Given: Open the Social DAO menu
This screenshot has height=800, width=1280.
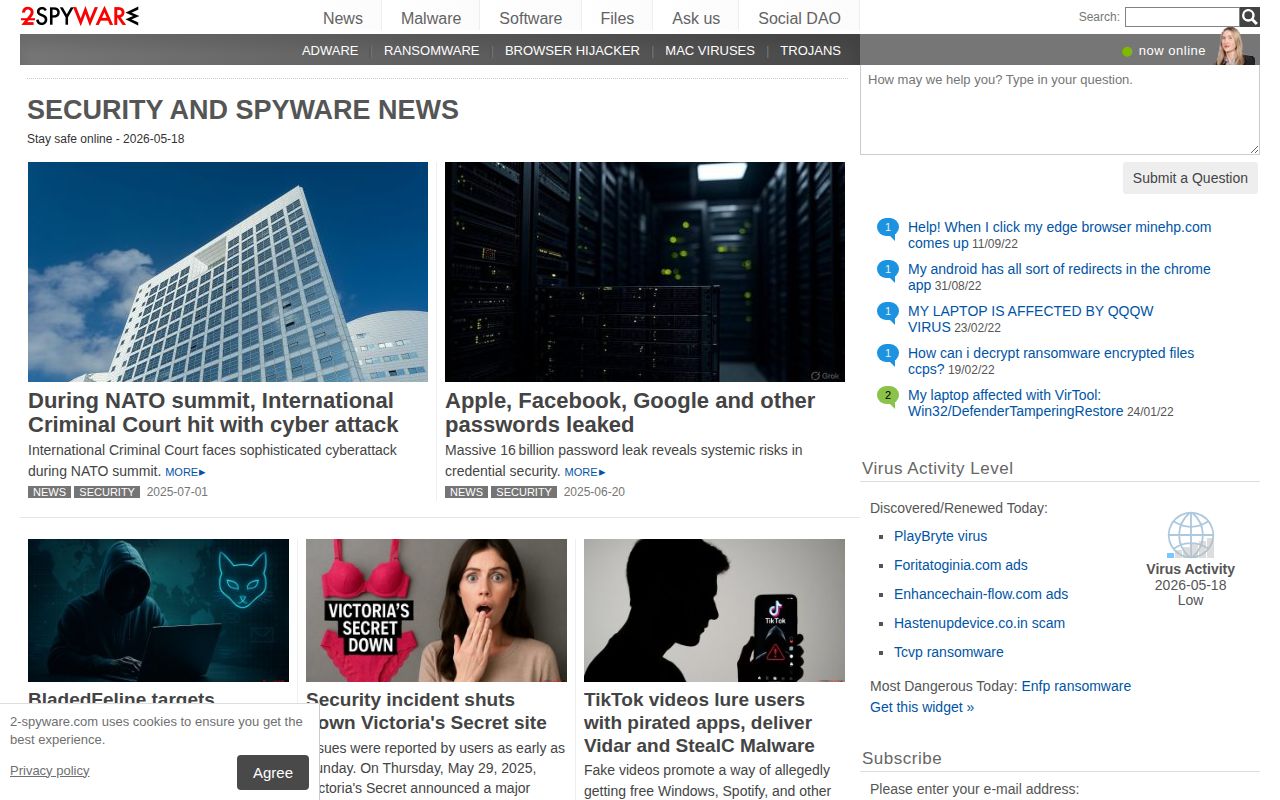Looking at the screenshot, I should pos(799,18).
